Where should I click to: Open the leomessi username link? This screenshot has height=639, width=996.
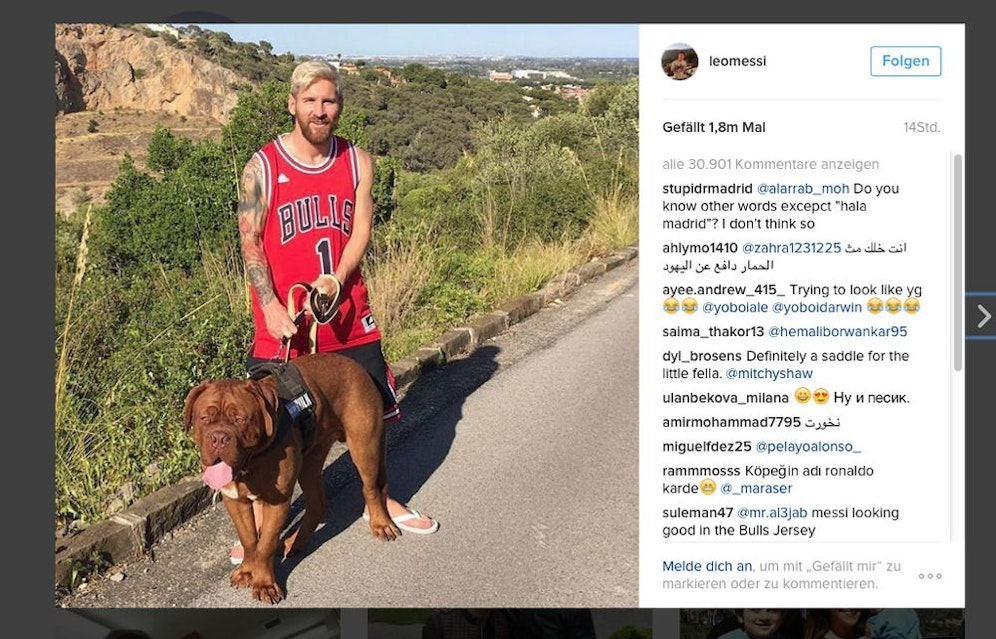(737, 61)
